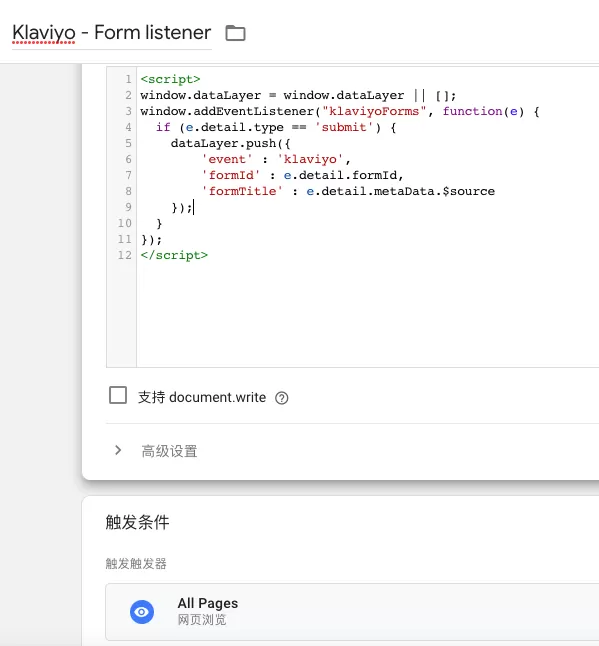This screenshot has width=599, height=646.
Task: Click the 高级设置 label
Action: tap(169, 451)
